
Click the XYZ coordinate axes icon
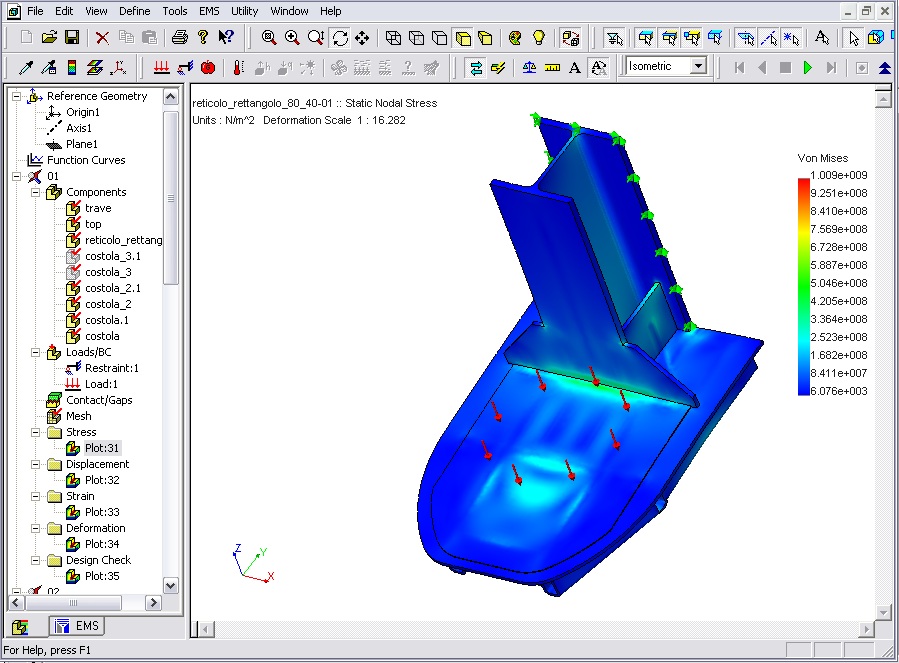tap(119, 68)
